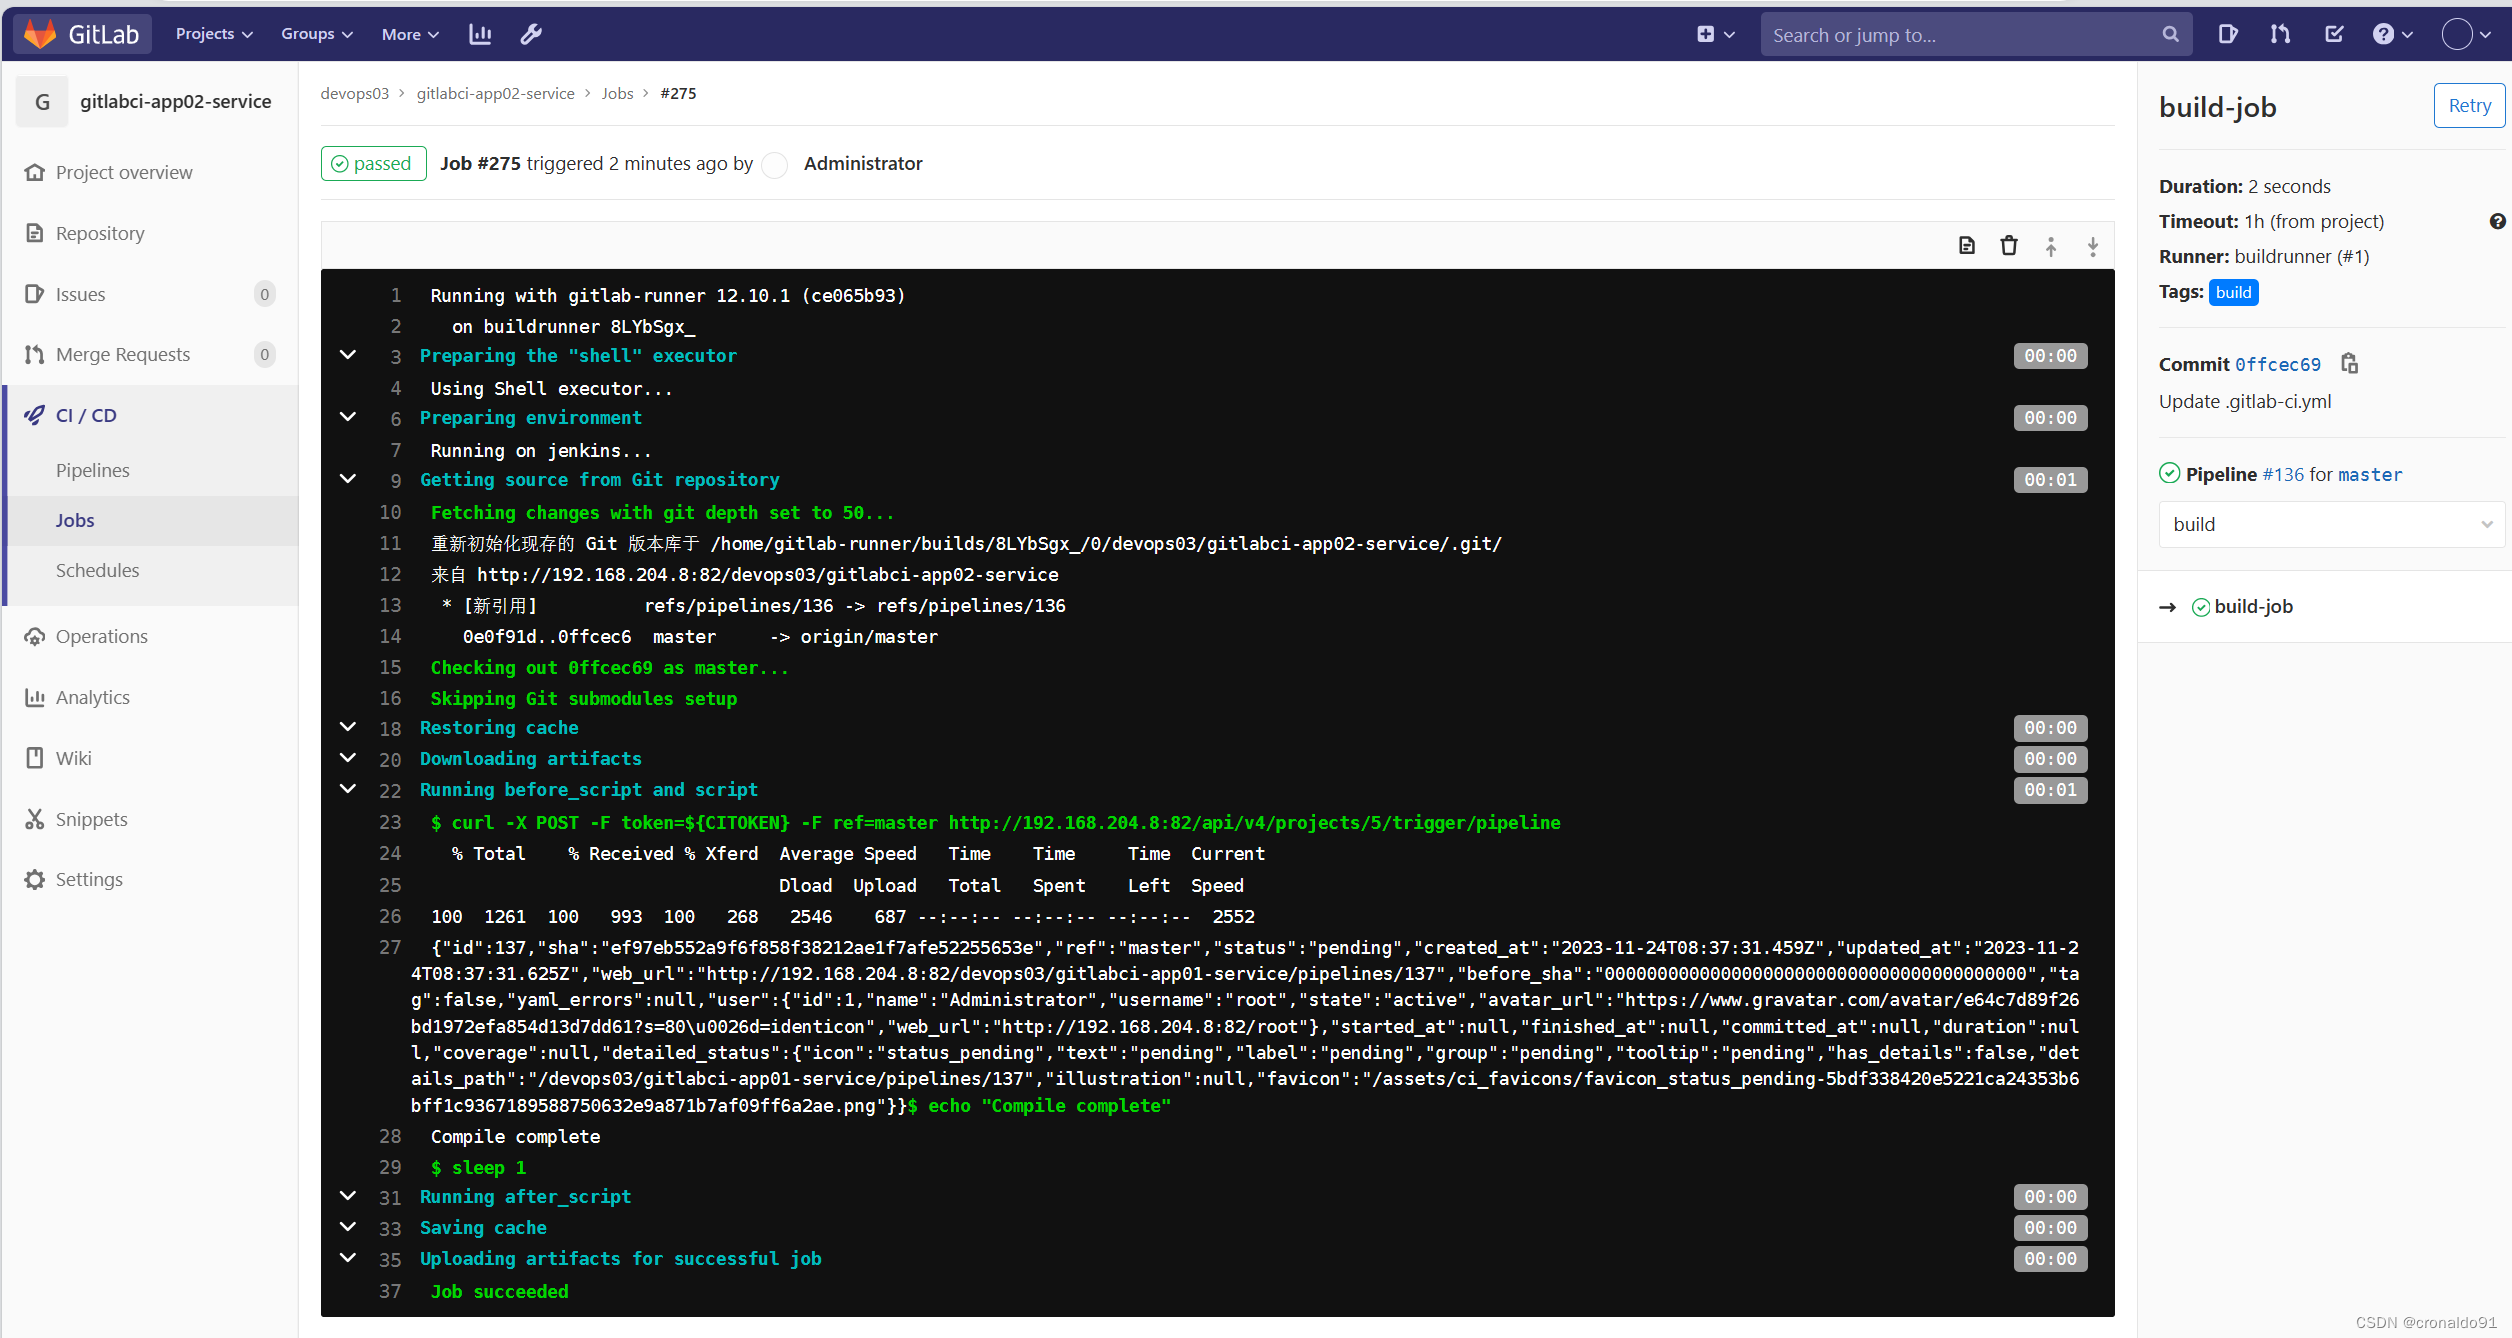Viewport: 2512px width, 1338px height.
Task: Open merge requests icon in top bar
Action: [2280, 34]
